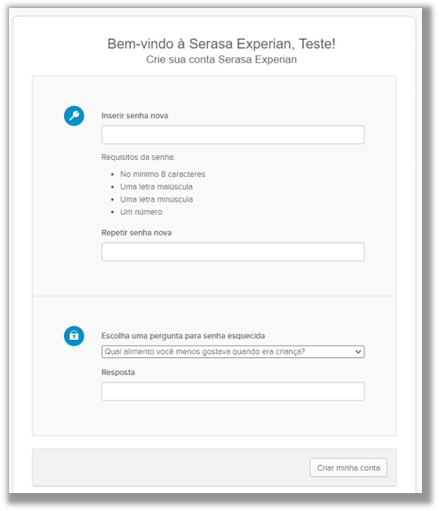439x511 pixels.
Task: Focus the Inserir senha nova password field
Action: pos(233,135)
